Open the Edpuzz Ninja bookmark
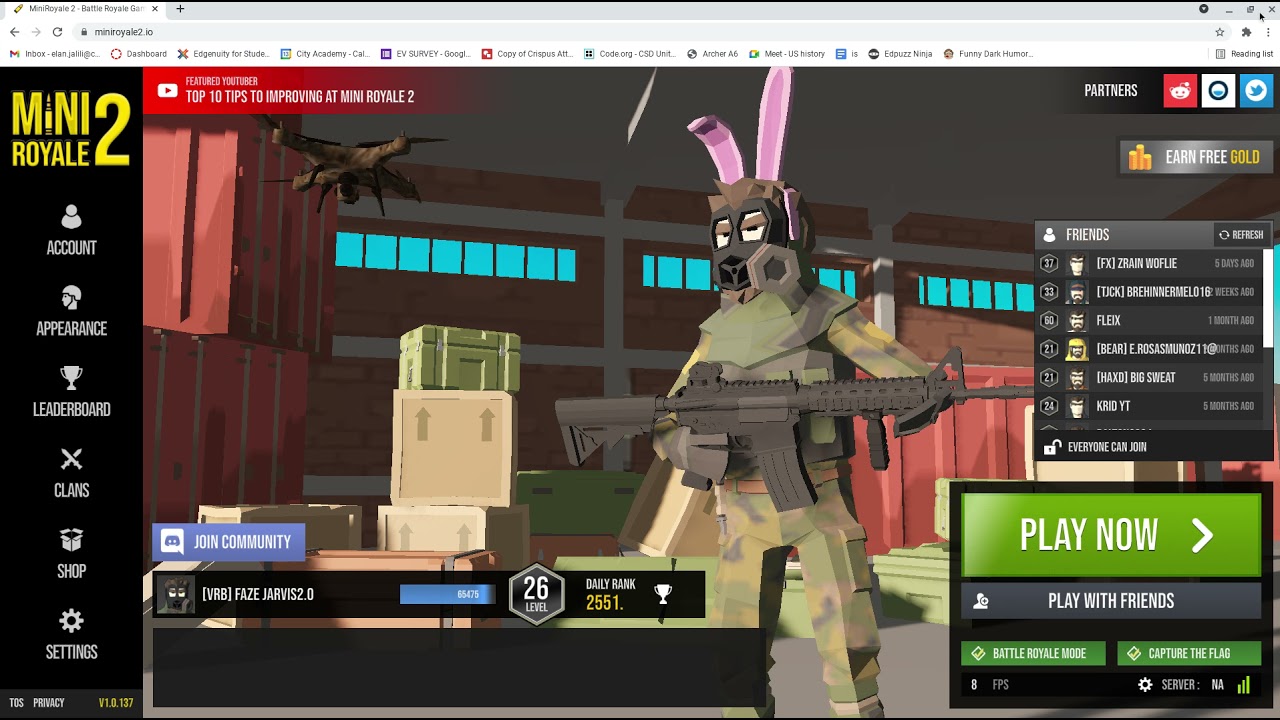Screen dimensions: 1280x720 pyautogui.click(x=900, y=54)
